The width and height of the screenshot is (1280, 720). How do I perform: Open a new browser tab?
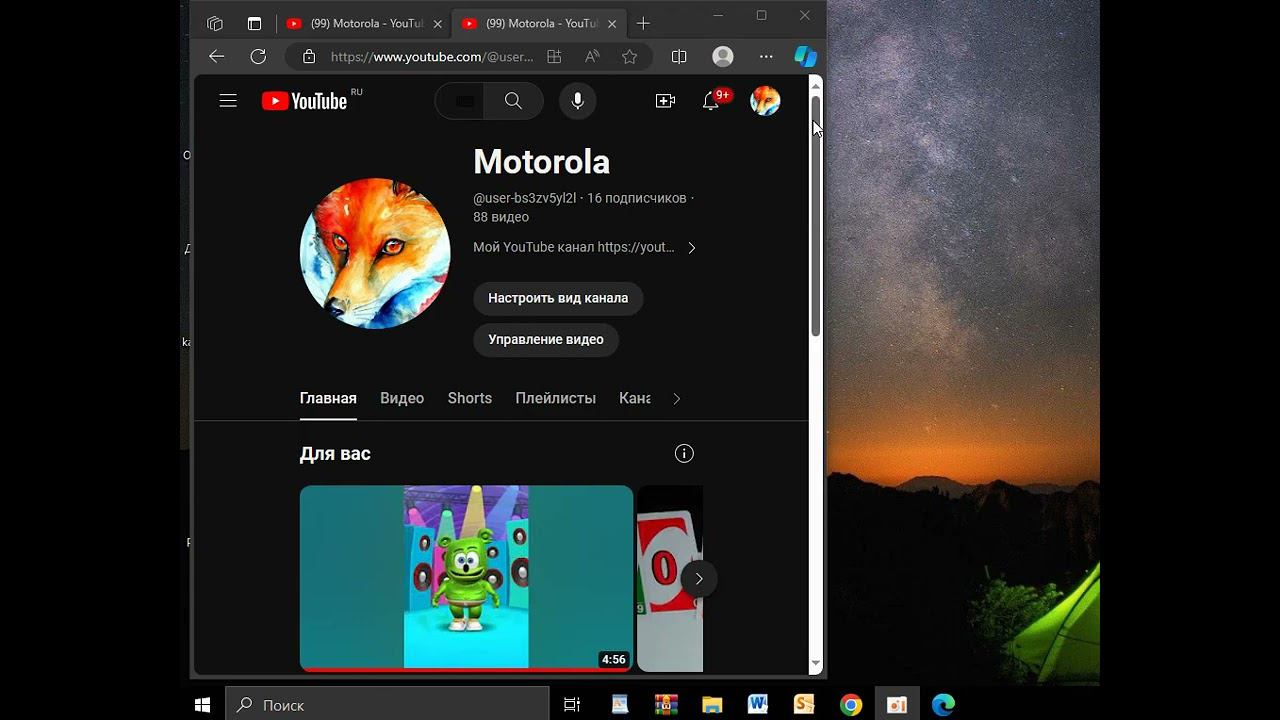[643, 23]
